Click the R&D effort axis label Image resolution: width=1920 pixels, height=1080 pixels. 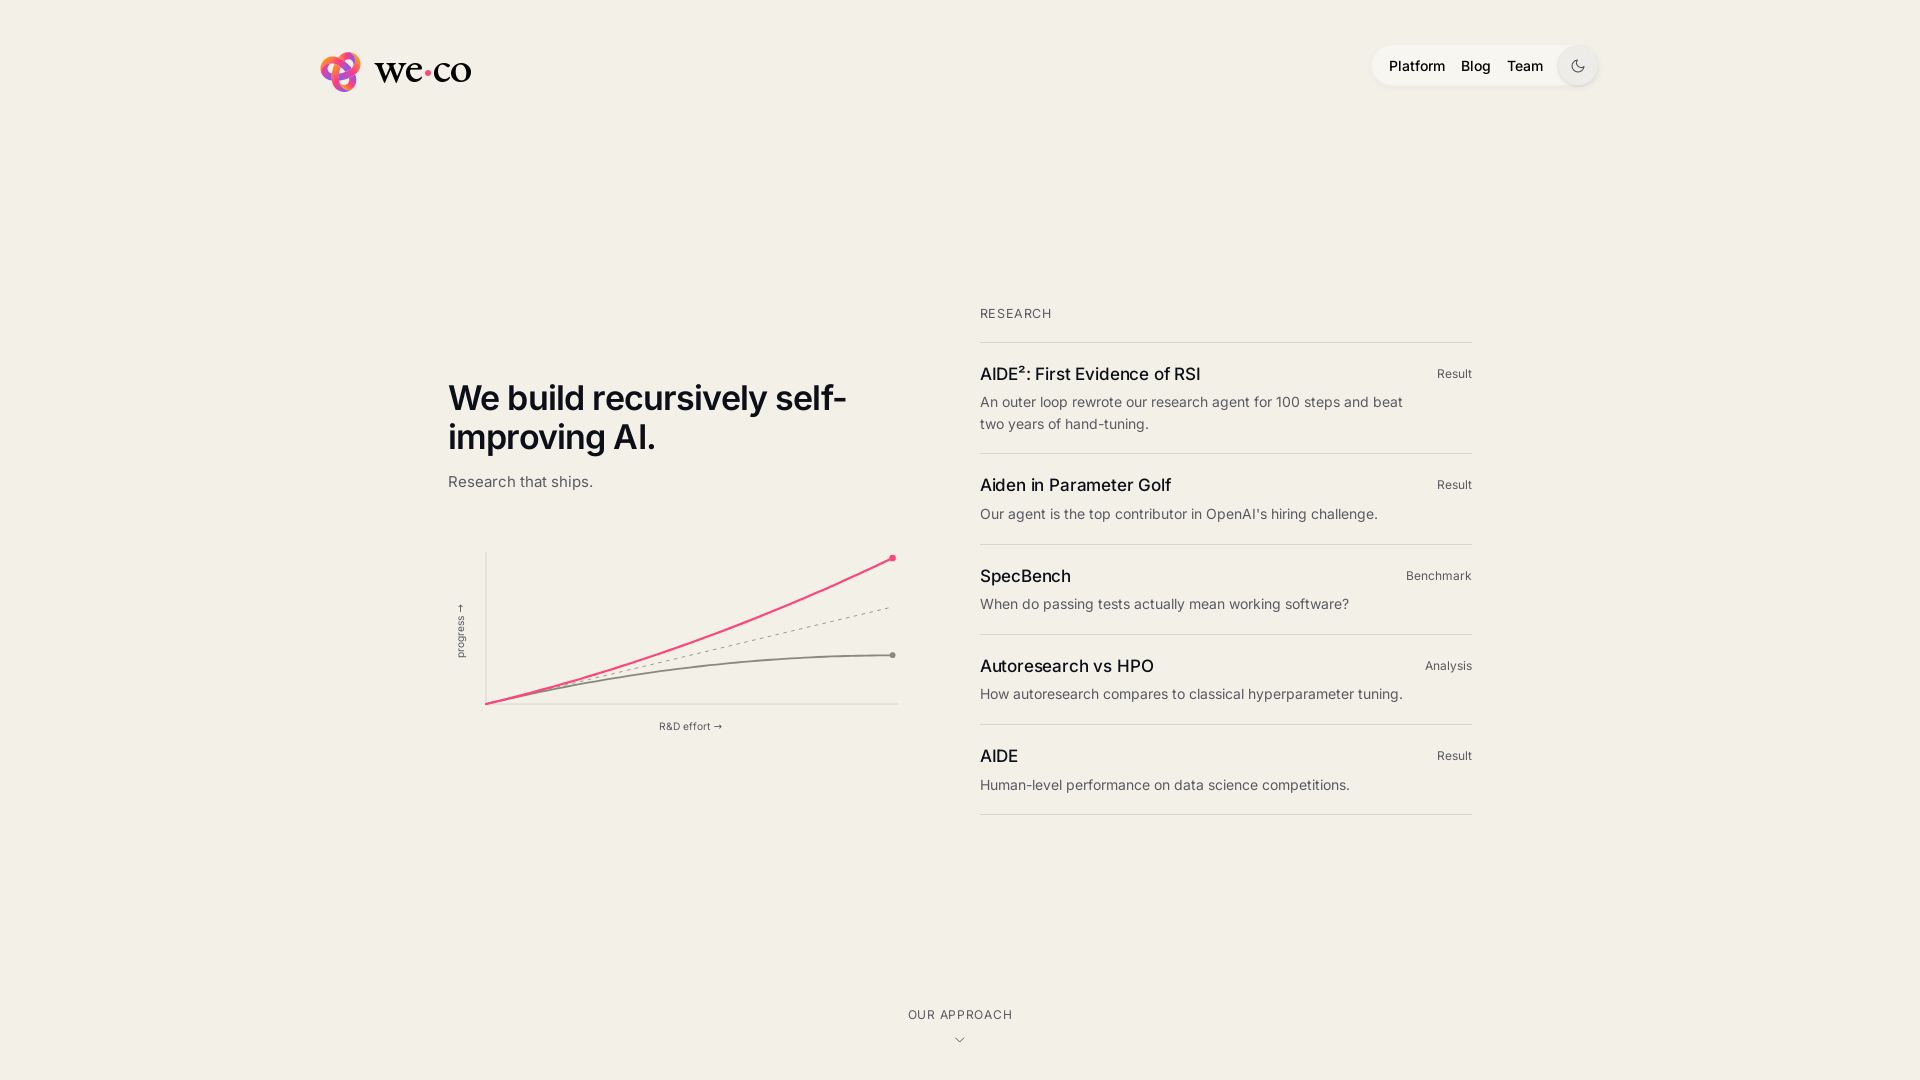690,727
